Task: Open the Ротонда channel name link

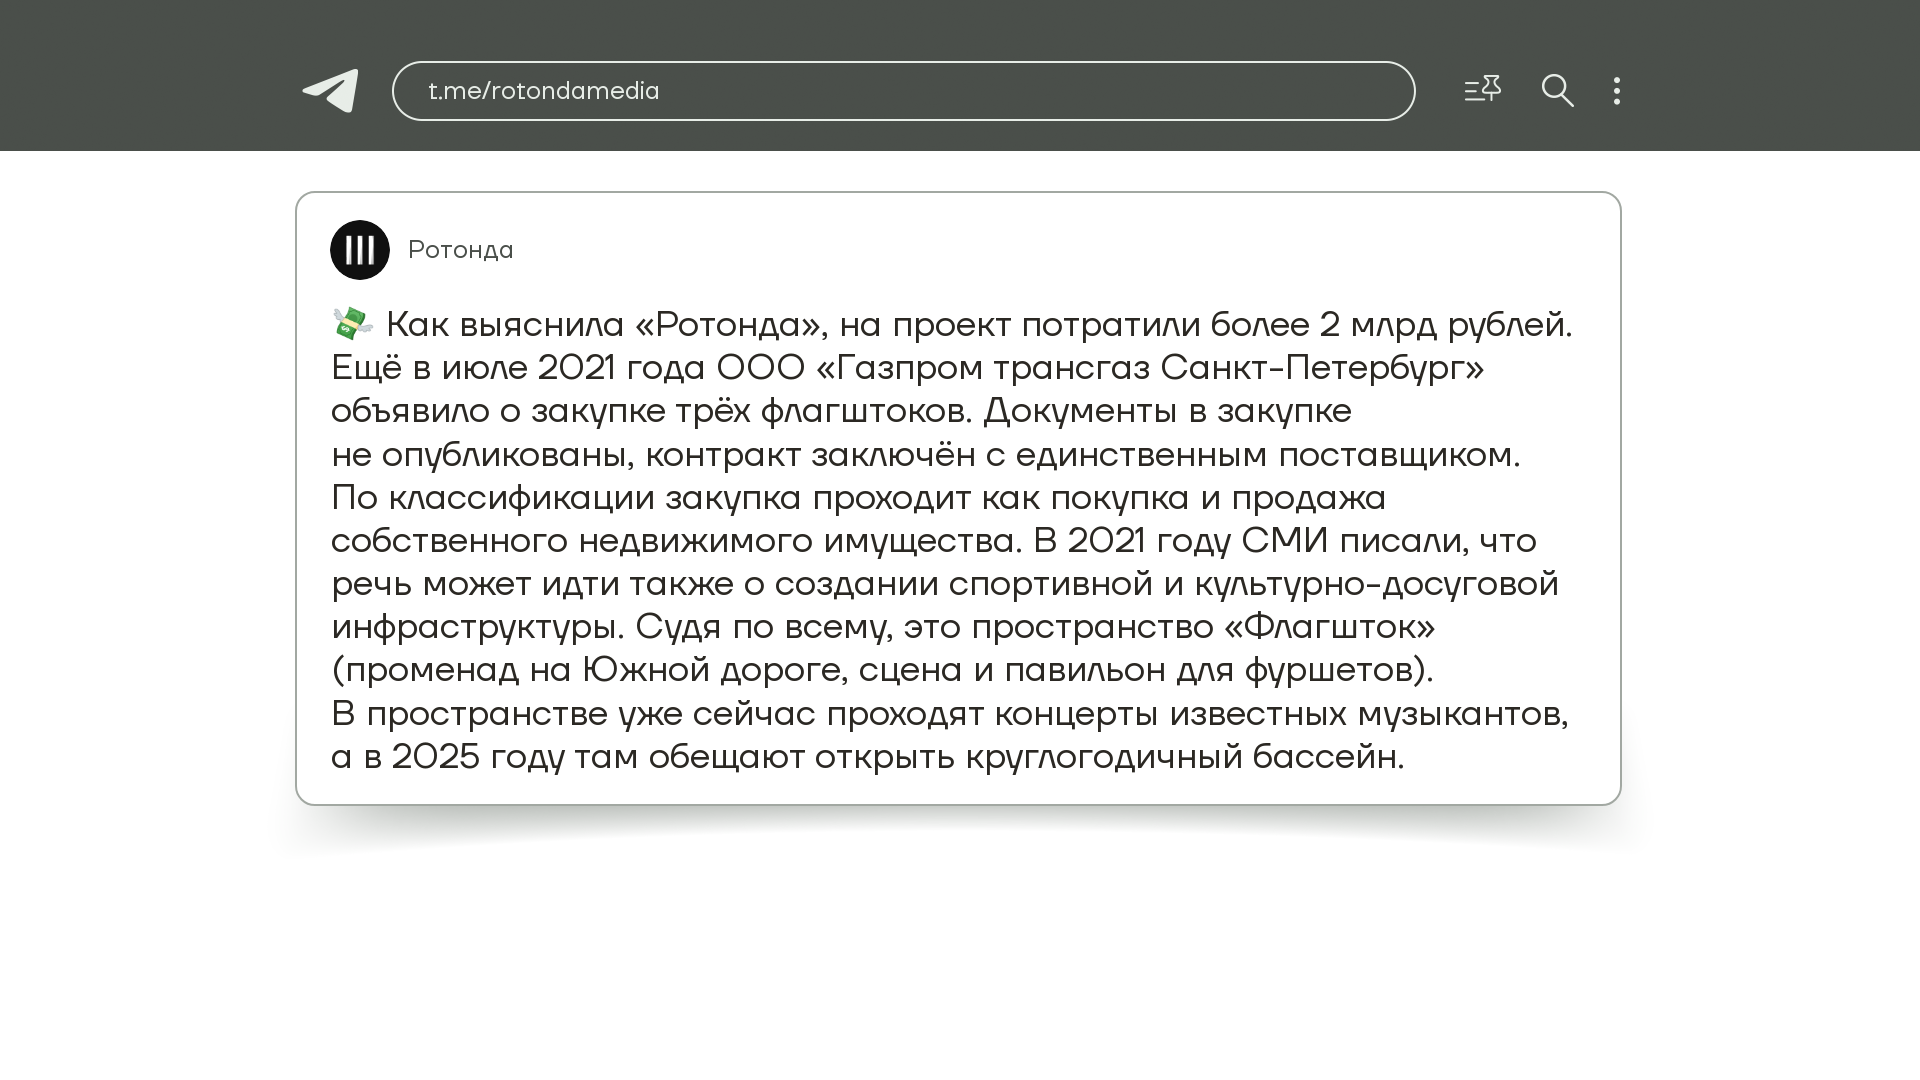Action: [x=461, y=250]
